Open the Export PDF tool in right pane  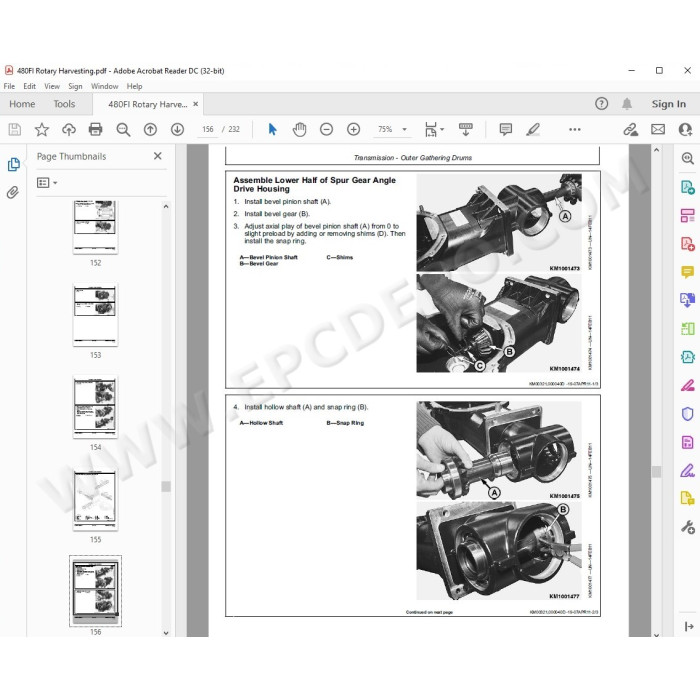[688, 187]
